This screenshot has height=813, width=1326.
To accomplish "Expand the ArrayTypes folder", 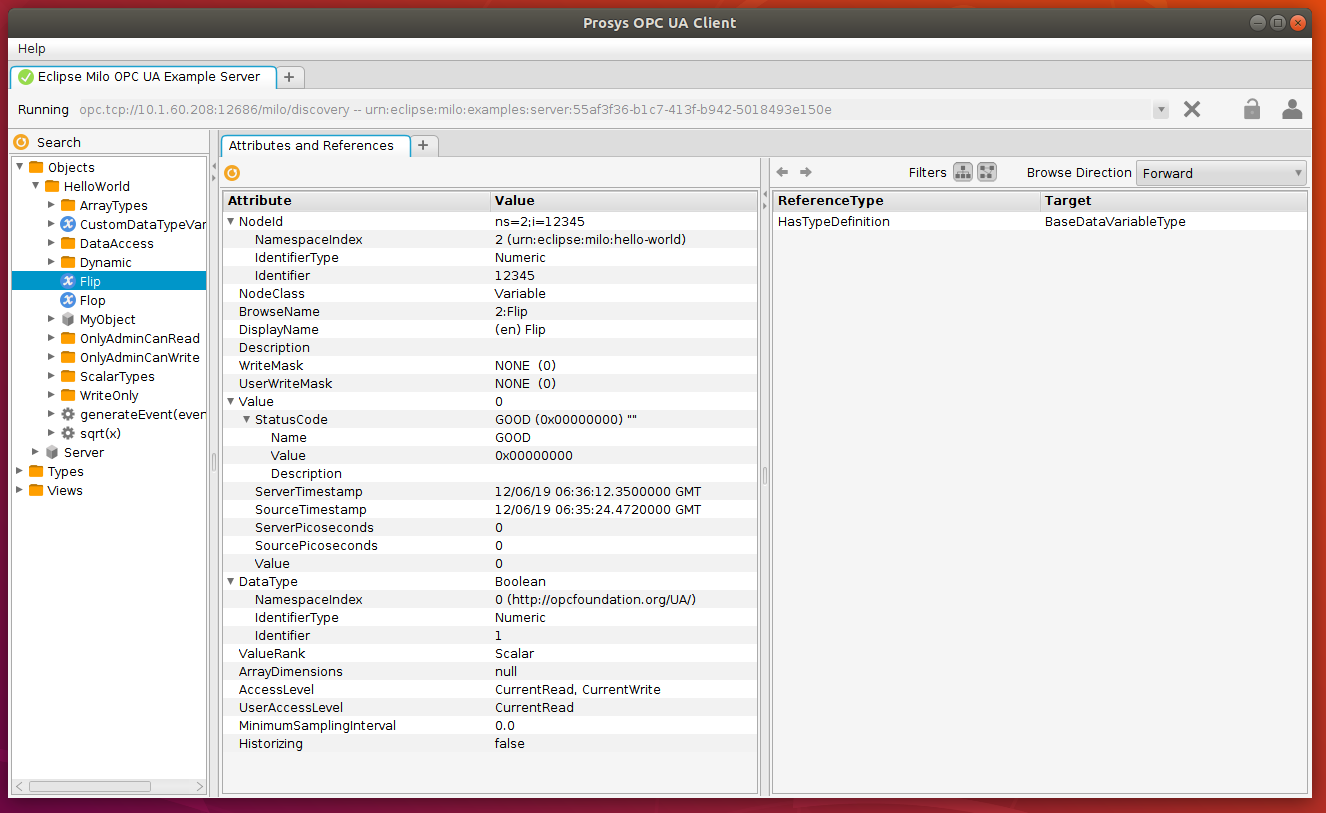I will tap(52, 205).
